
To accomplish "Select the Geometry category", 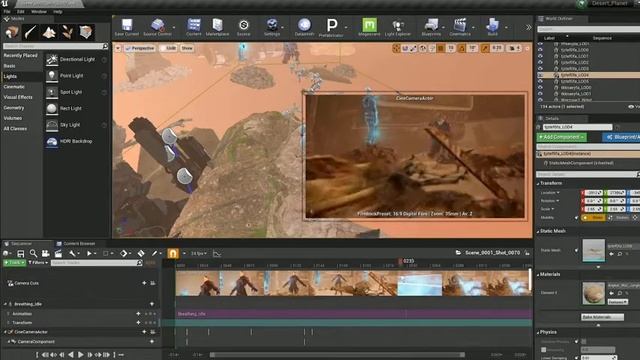I will pyautogui.click(x=14, y=108).
